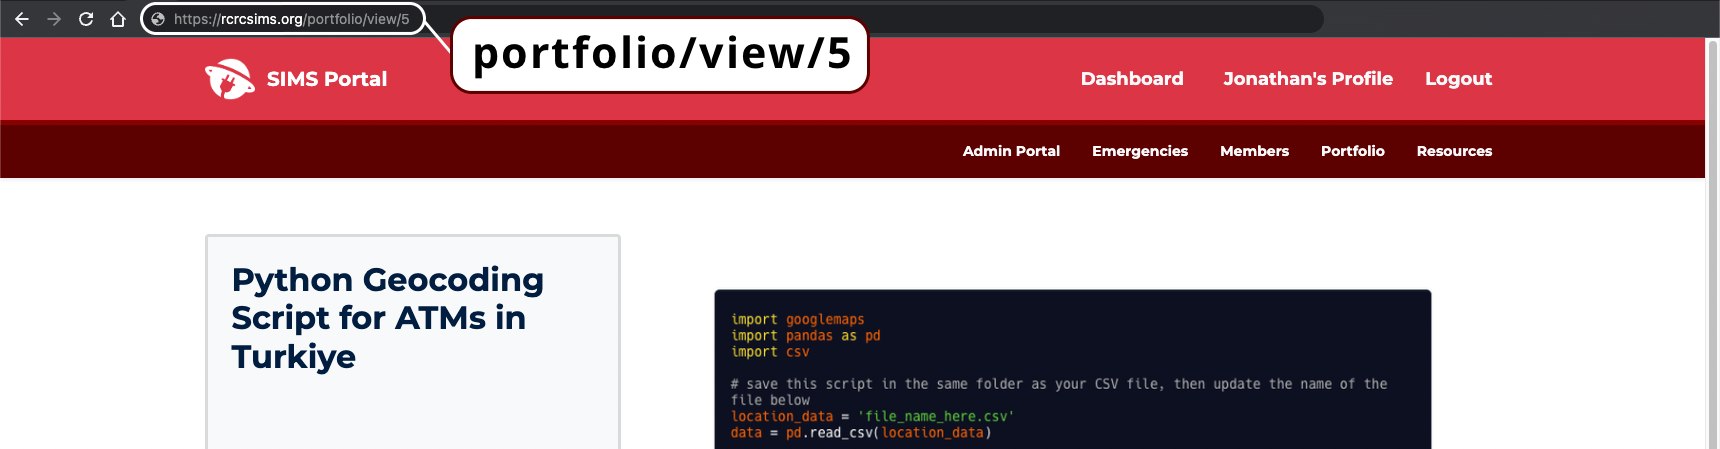Reload the current page

(86, 19)
